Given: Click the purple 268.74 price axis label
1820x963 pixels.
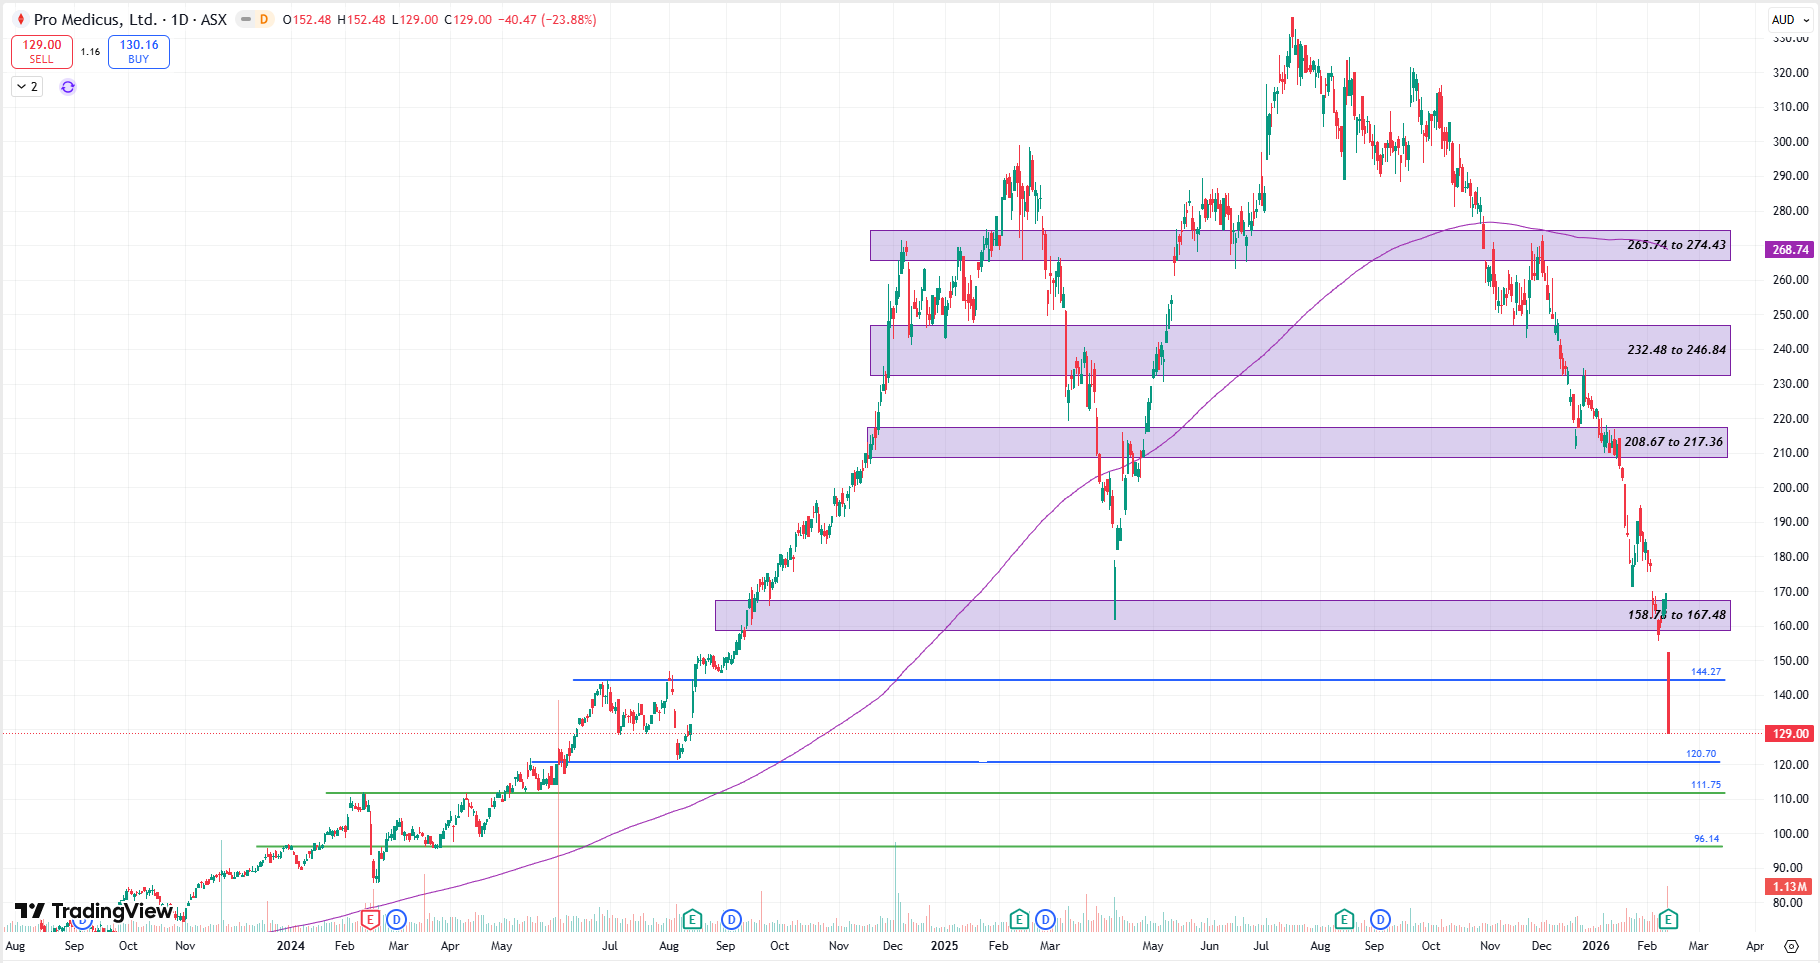Looking at the screenshot, I should click(1790, 250).
